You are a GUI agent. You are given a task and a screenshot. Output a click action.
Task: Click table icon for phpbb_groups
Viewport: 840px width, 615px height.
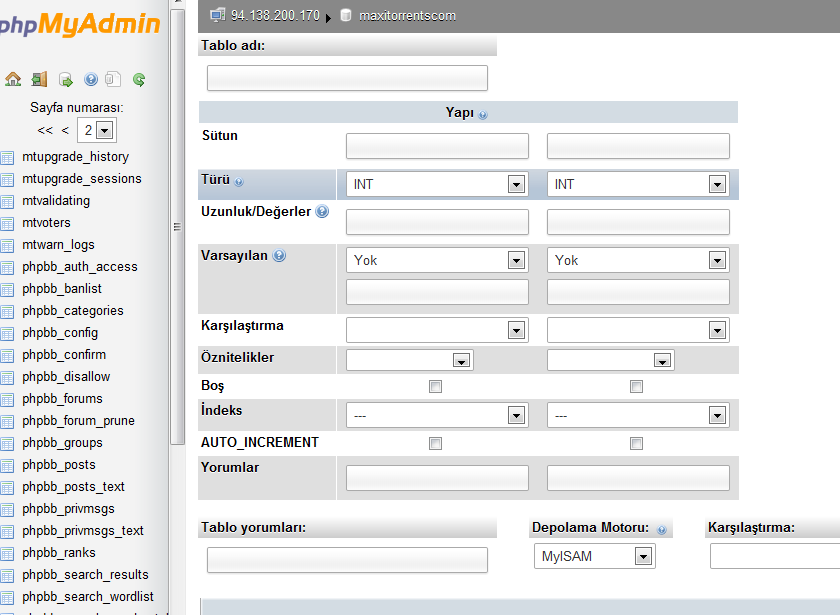pyautogui.click(x=7, y=444)
